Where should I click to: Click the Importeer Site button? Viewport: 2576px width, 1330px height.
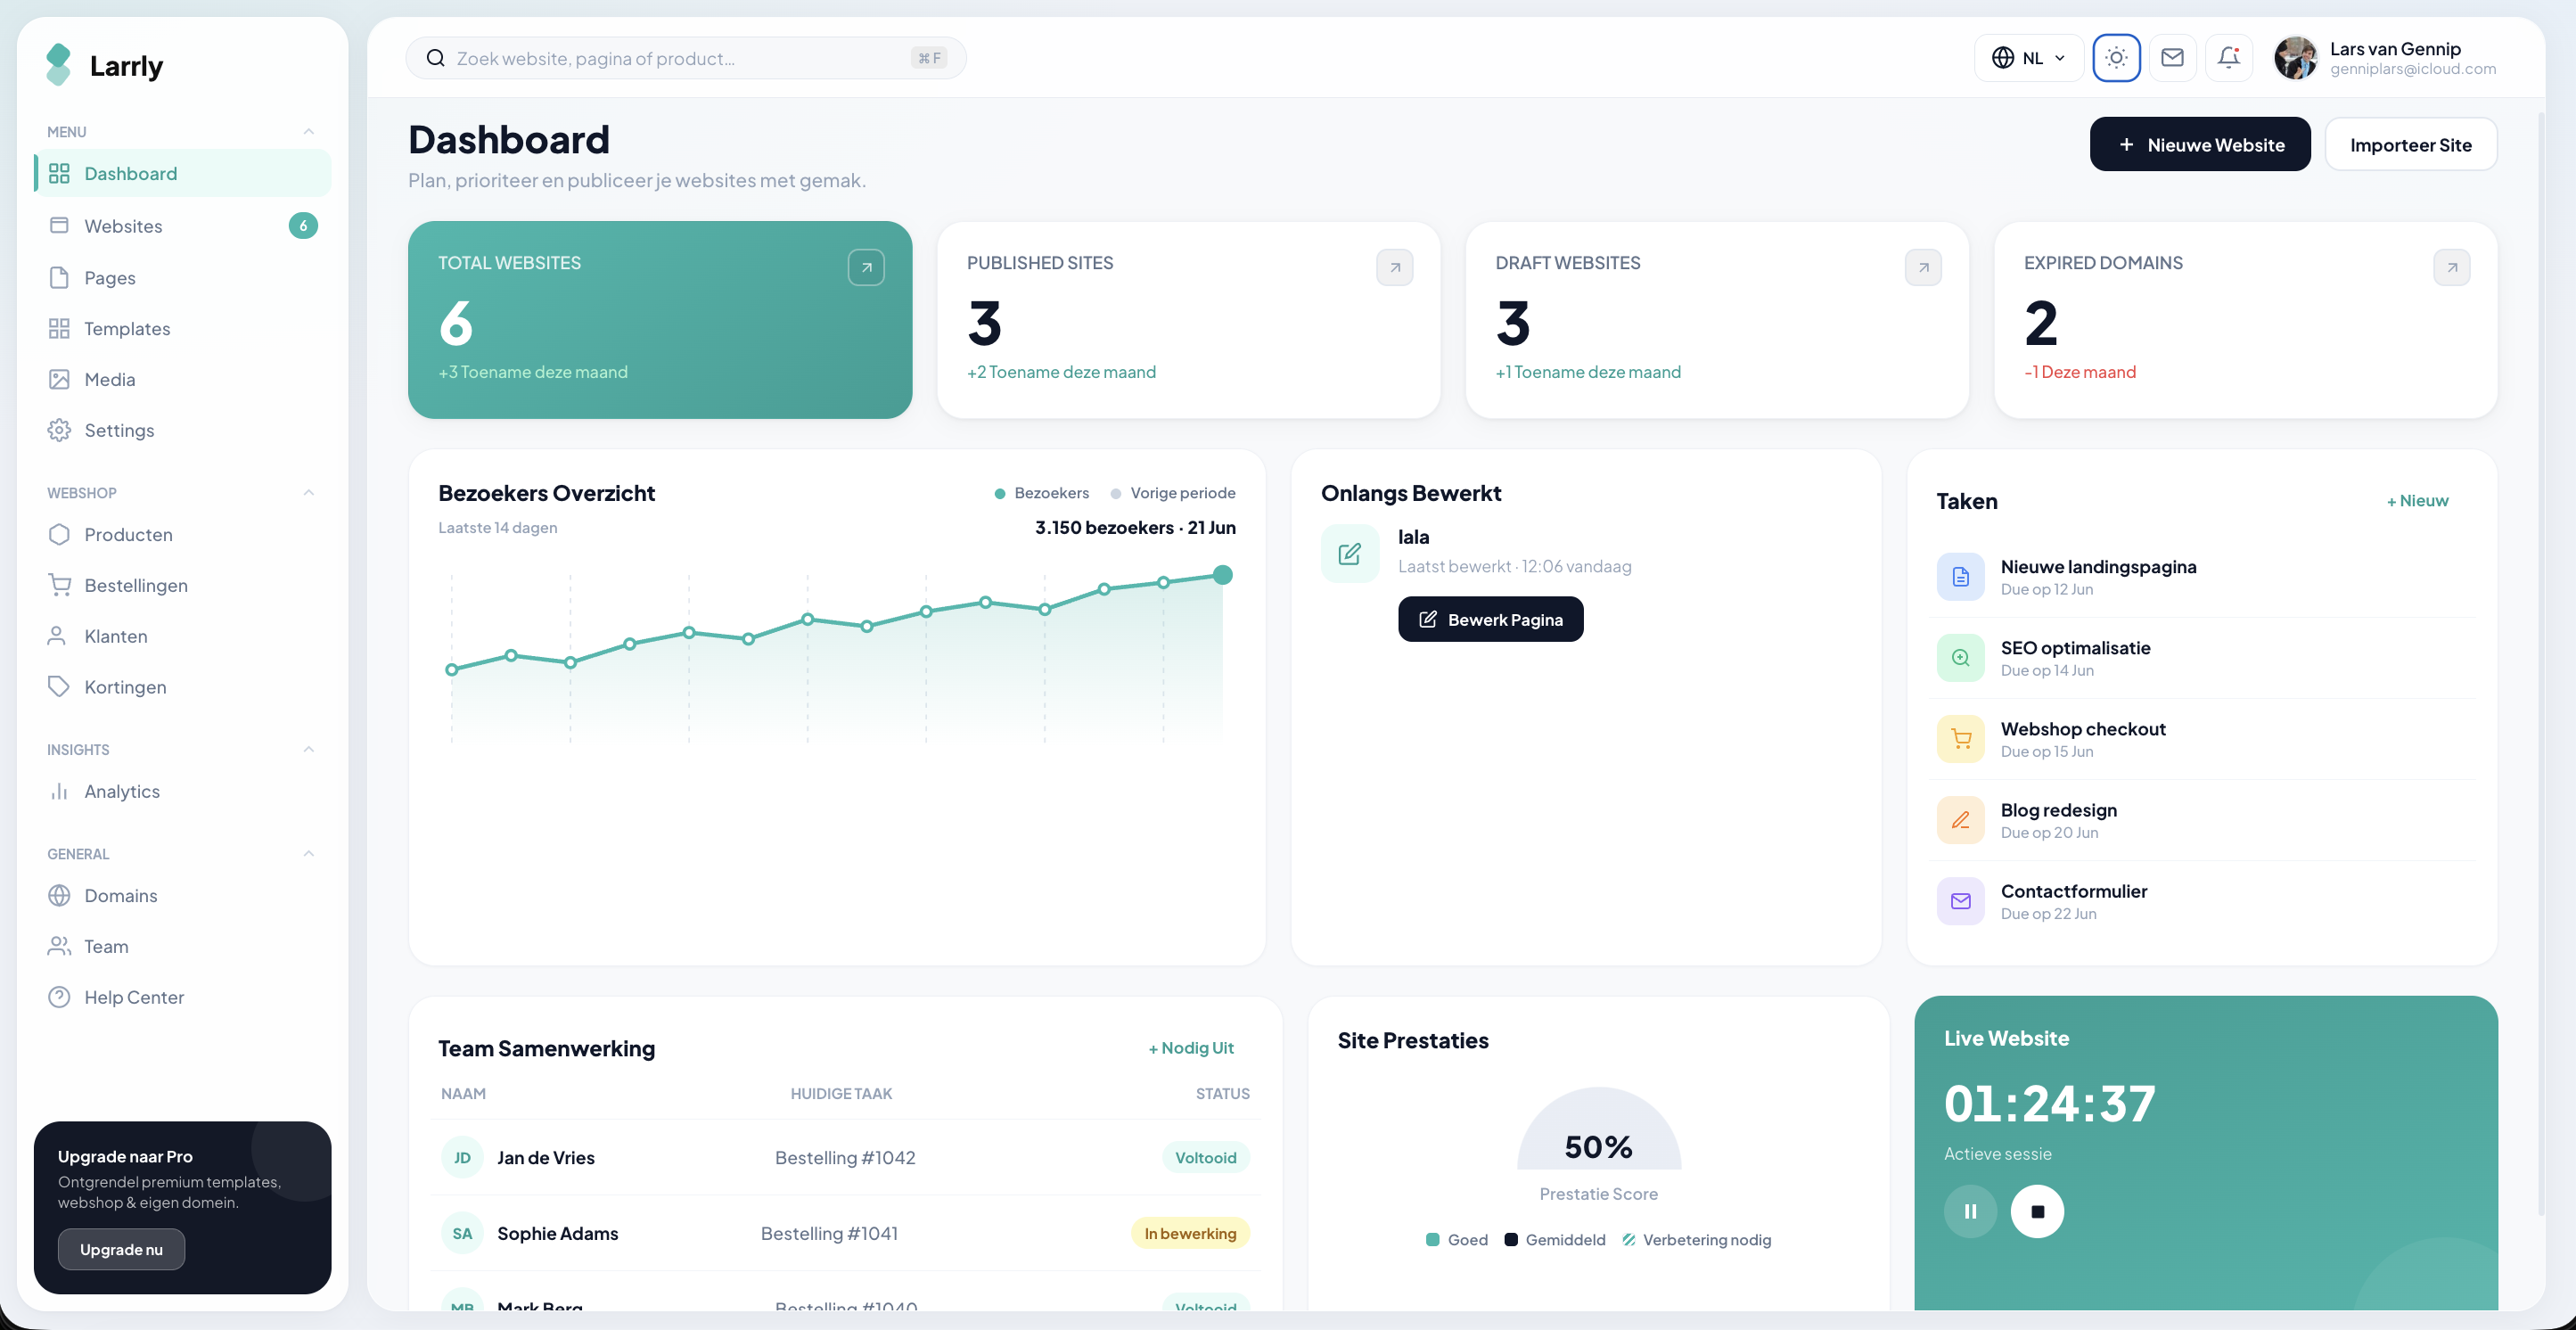click(2410, 145)
